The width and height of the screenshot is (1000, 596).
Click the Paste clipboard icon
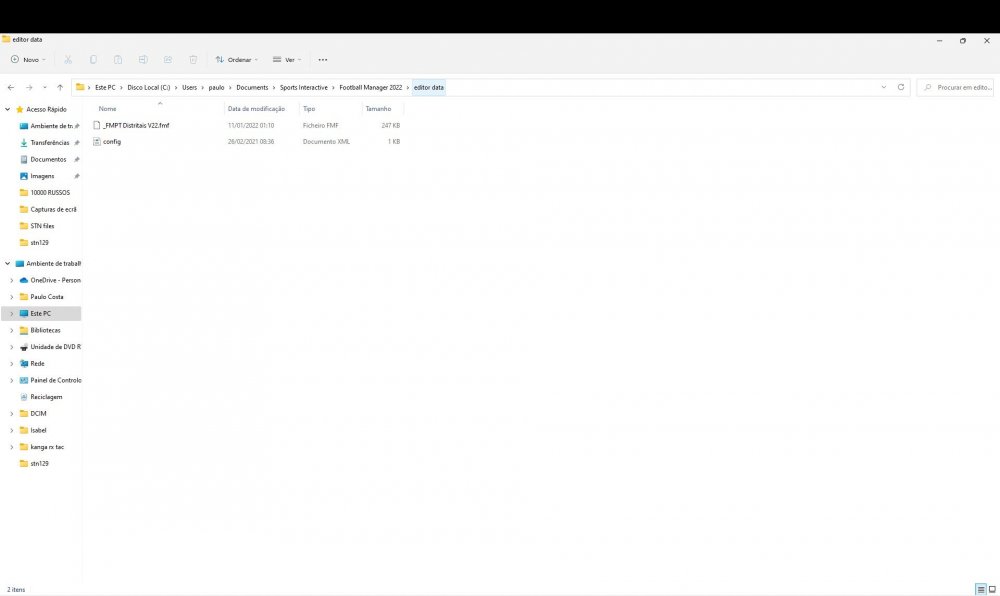[118, 59]
